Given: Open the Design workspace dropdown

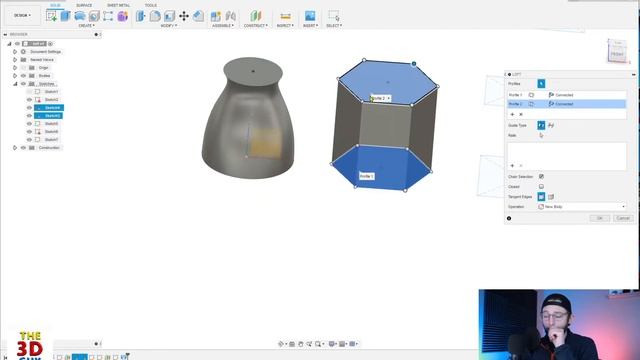Looking at the screenshot, I should [22, 16].
